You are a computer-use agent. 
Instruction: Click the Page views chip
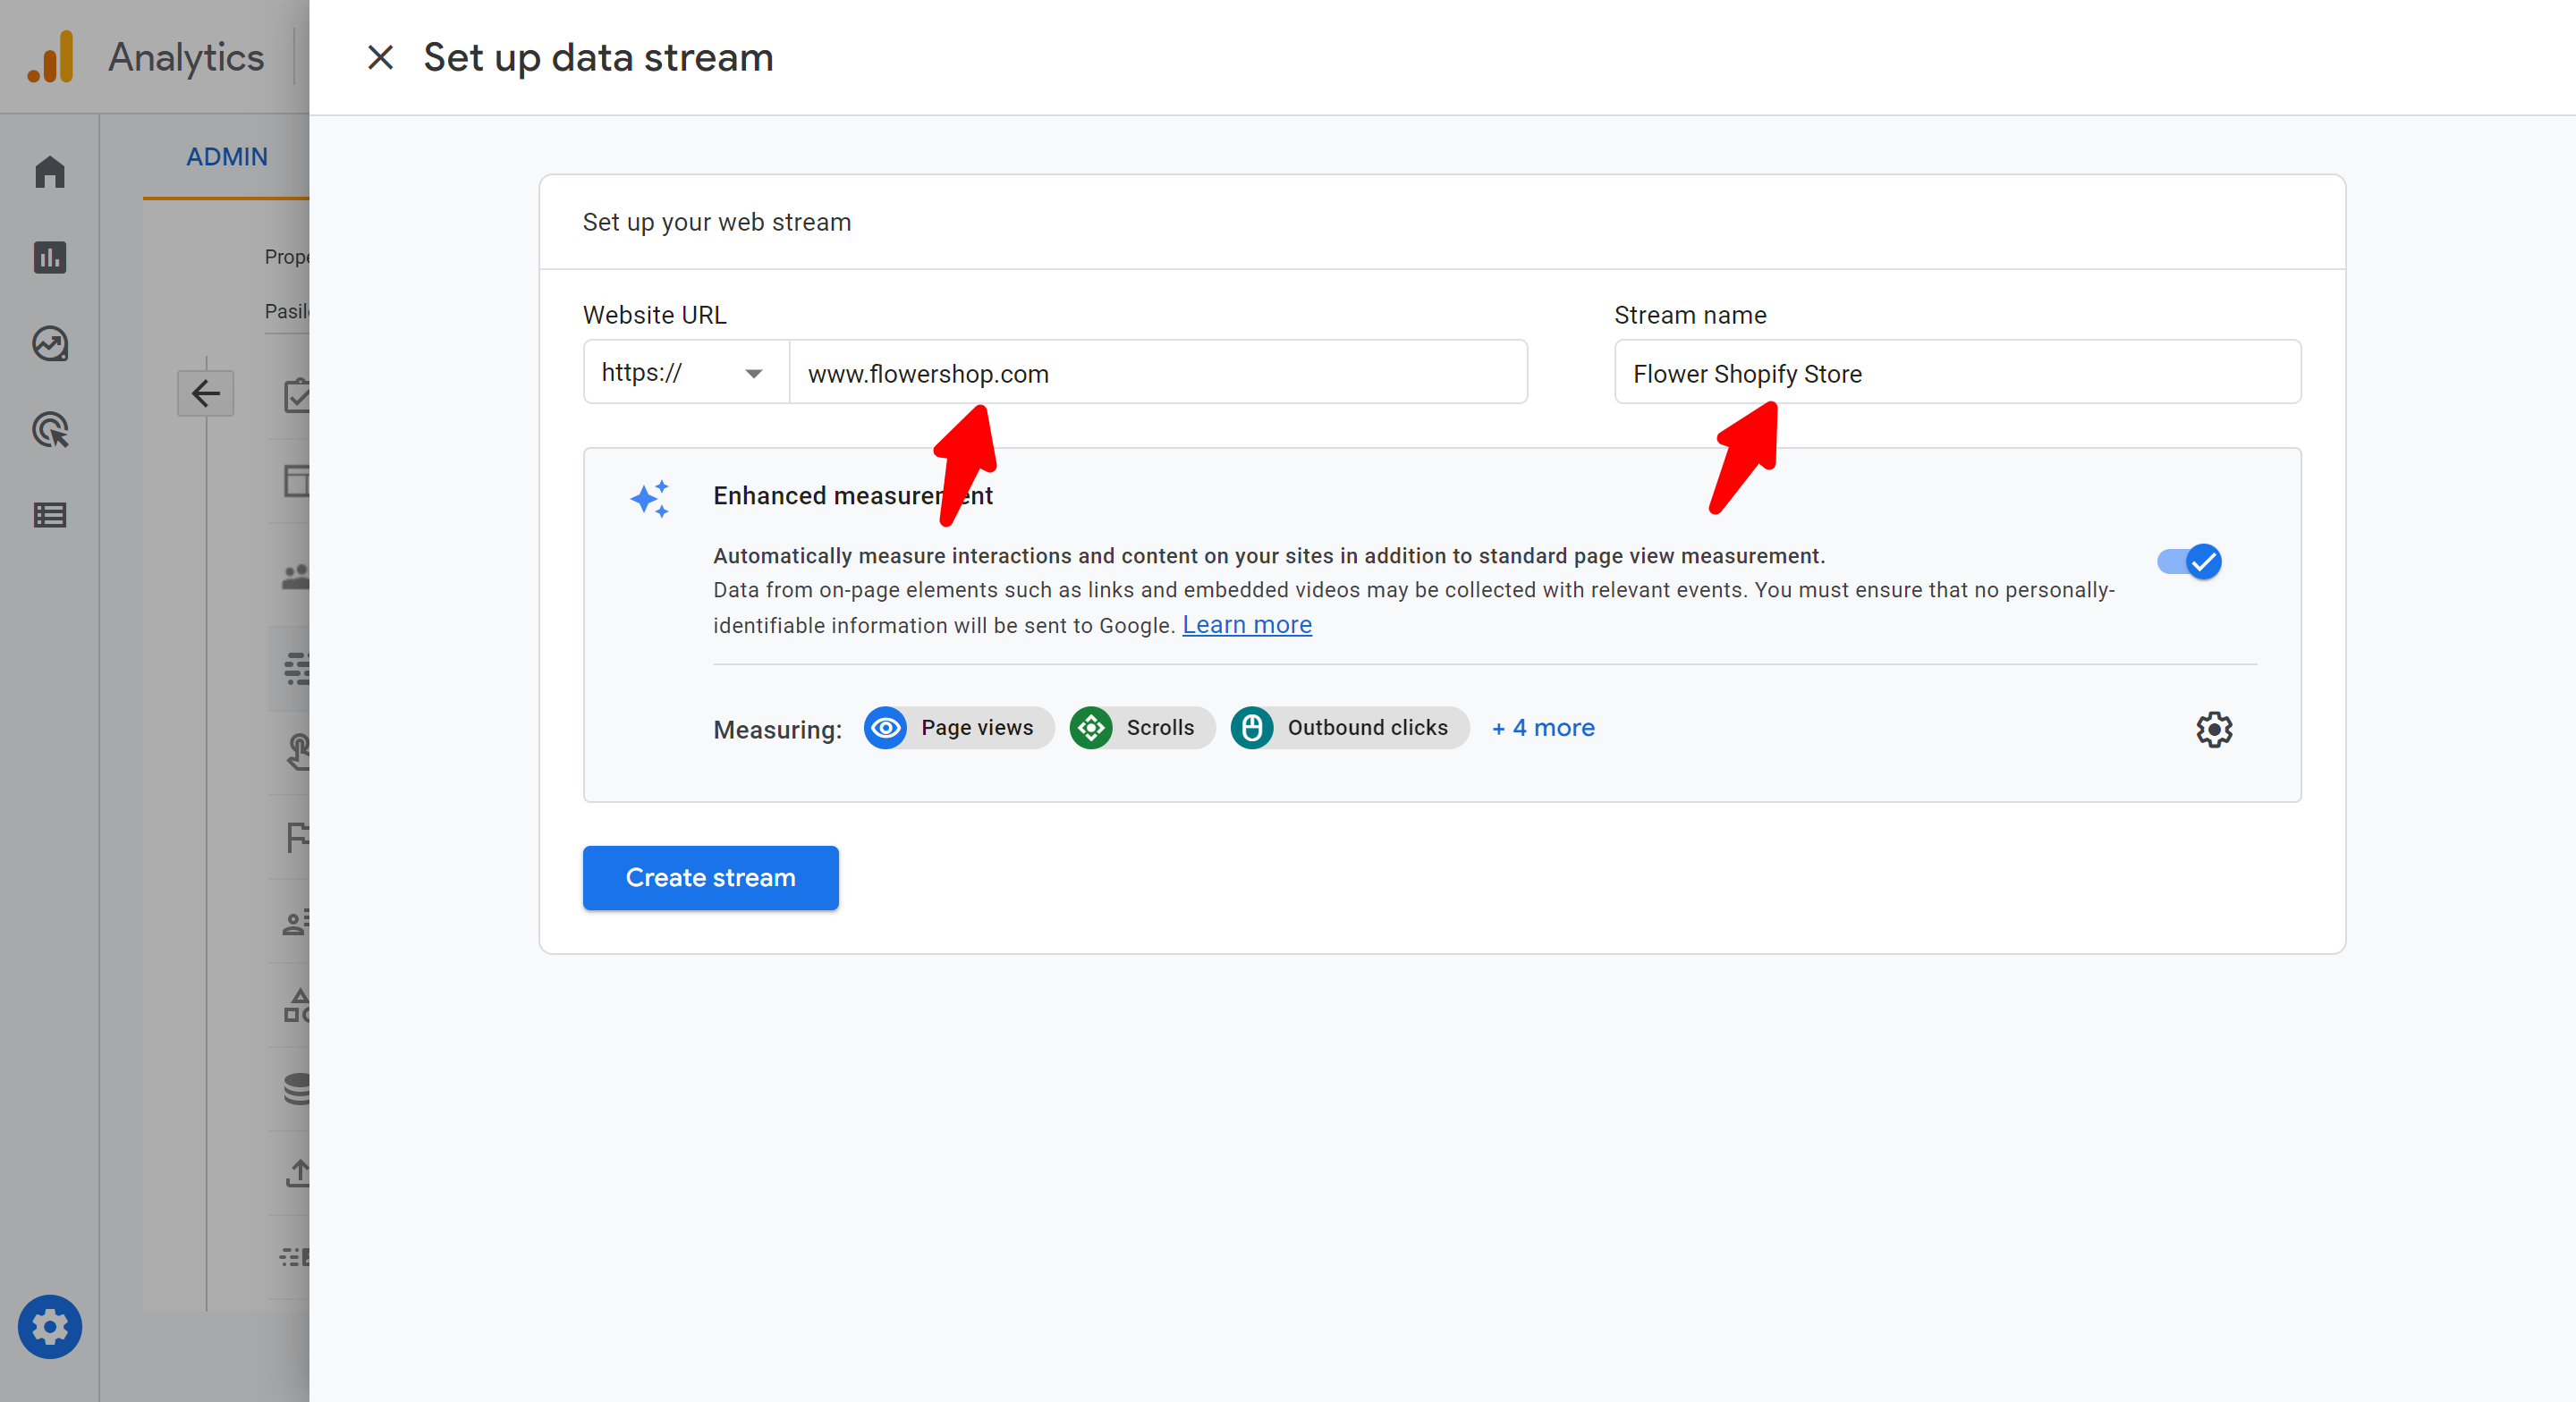tap(958, 728)
